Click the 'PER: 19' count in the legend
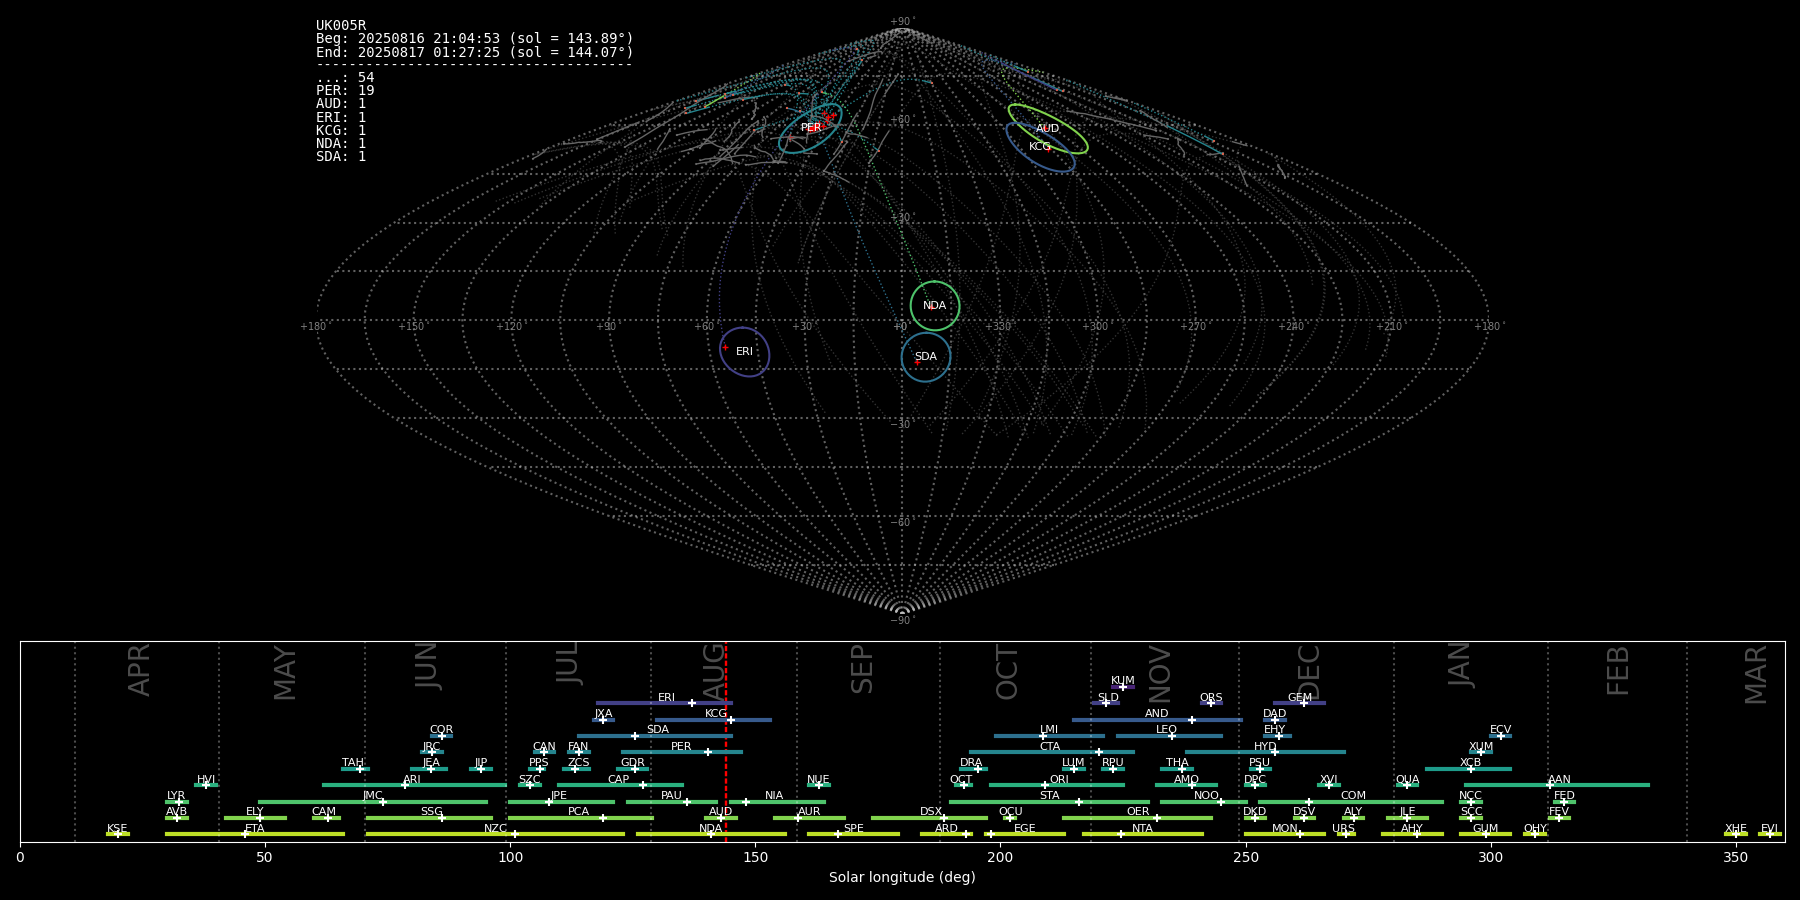 point(345,91)
